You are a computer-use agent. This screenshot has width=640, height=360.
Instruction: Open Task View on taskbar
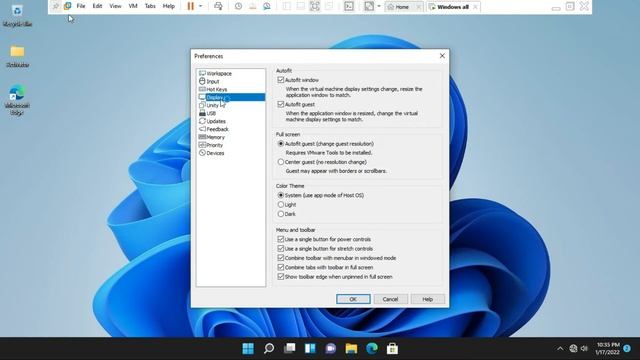(289, 348)
